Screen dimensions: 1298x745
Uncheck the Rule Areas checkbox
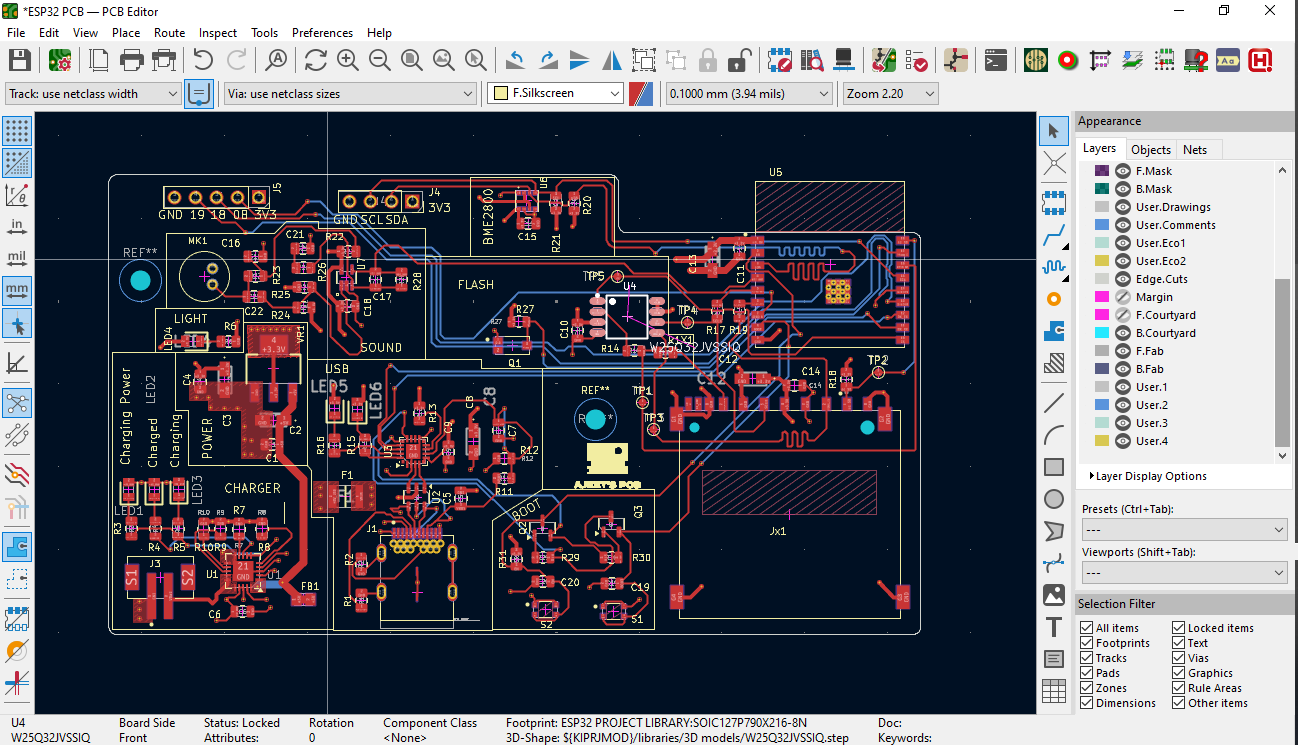coord(1179,688)
